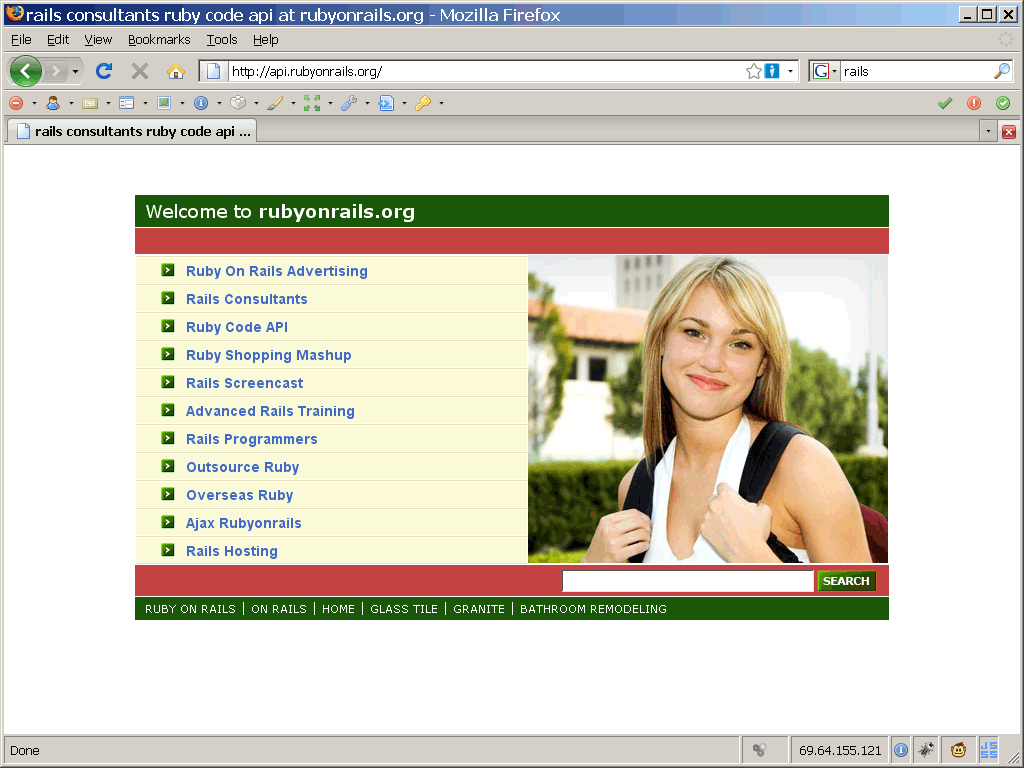The image size is (1024, 768).
Task: Click the Google search box containing rails
Action: 916,71
